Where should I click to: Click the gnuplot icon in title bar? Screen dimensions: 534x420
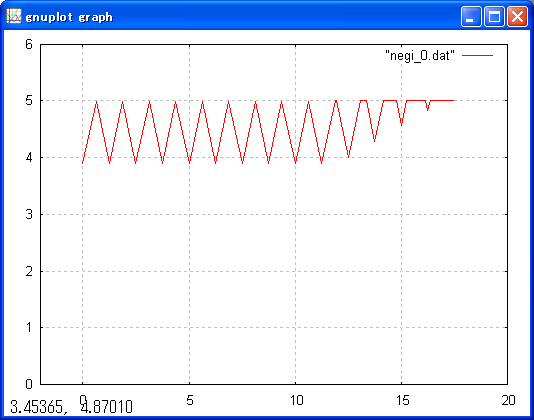tap(14, 16)
